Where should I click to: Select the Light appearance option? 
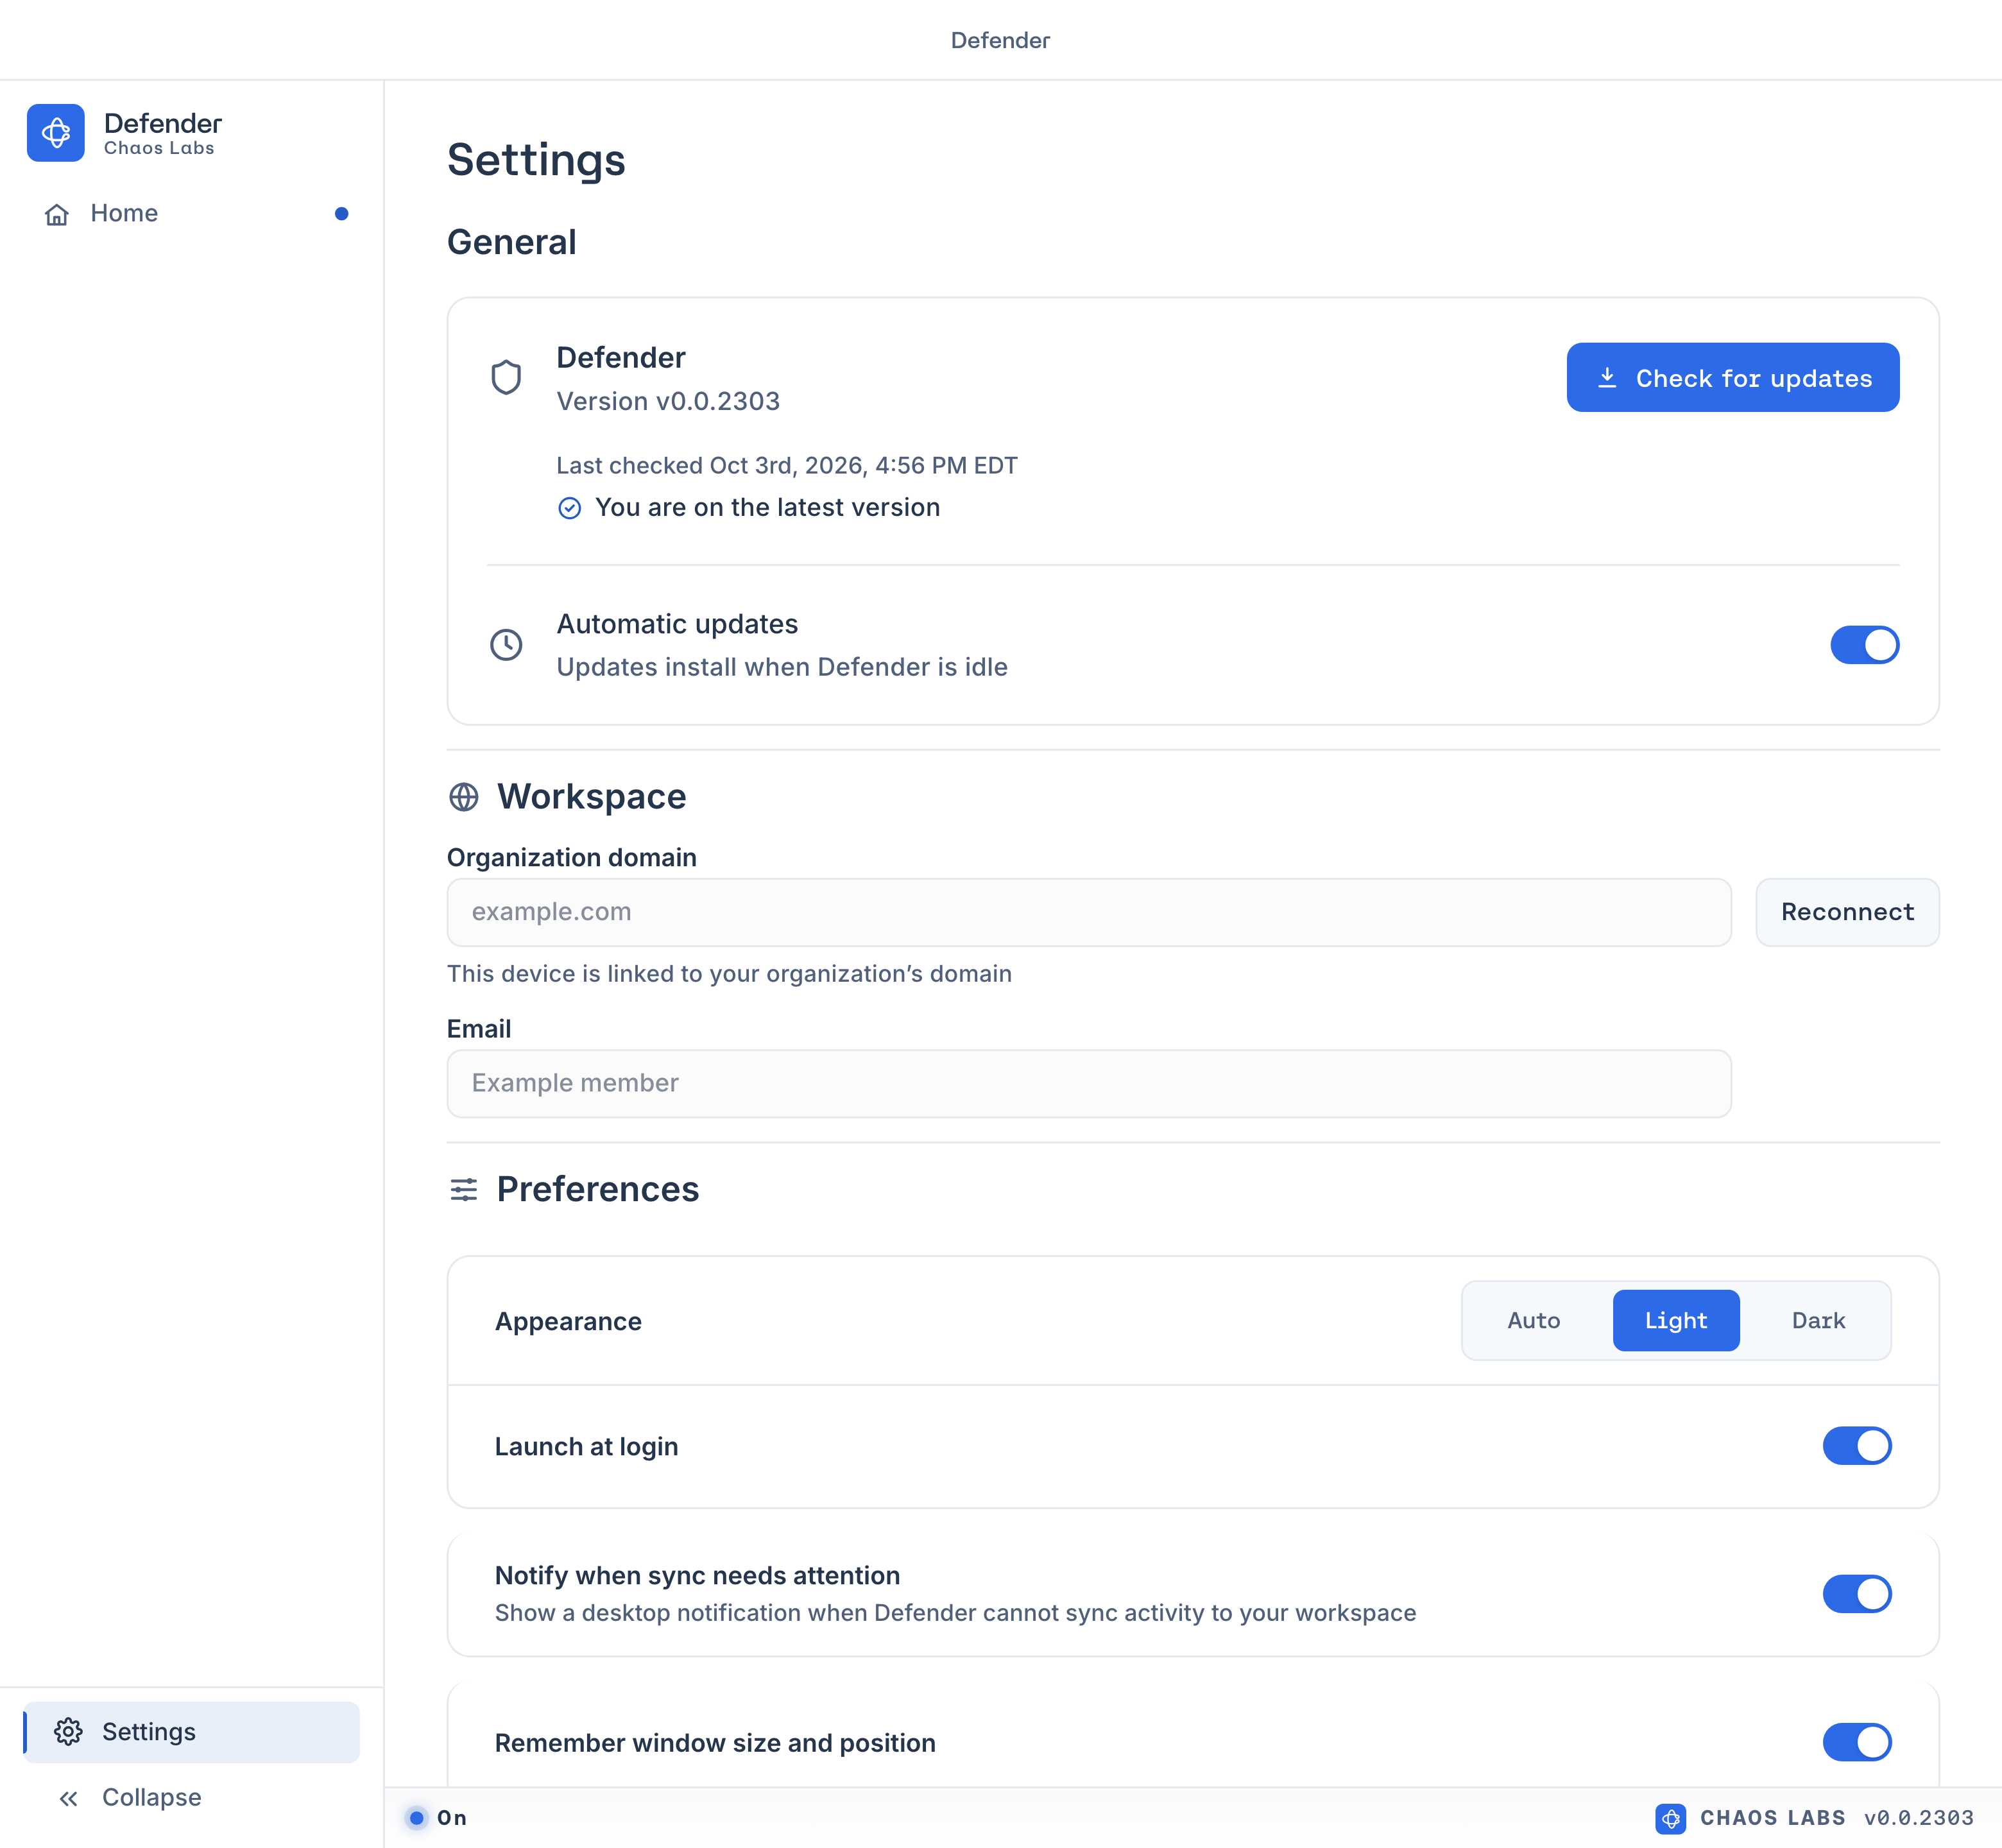tap(1676, 1321)
